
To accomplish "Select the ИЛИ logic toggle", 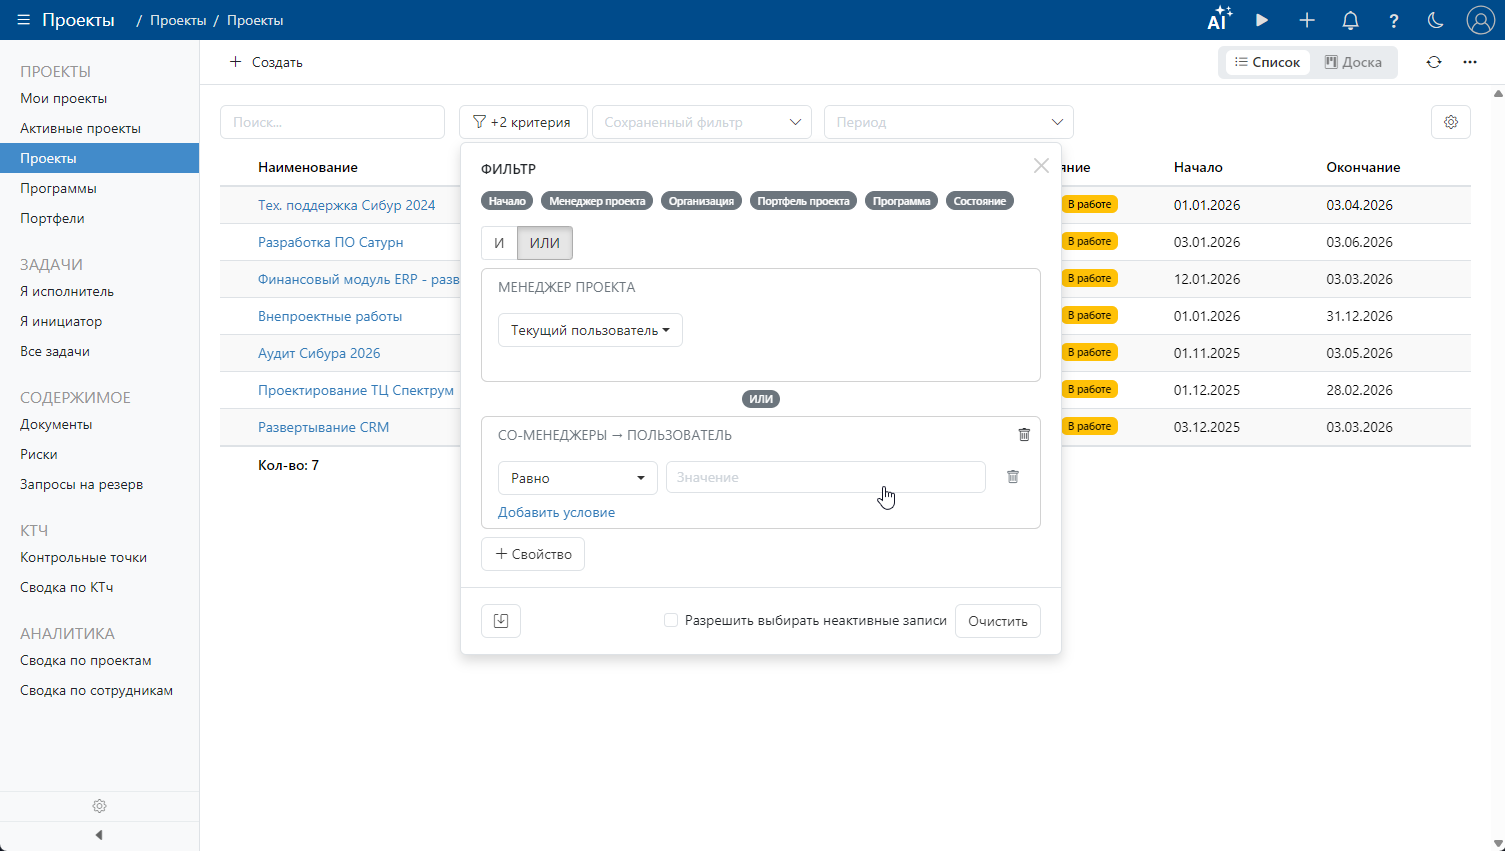I will click(545, 243).
